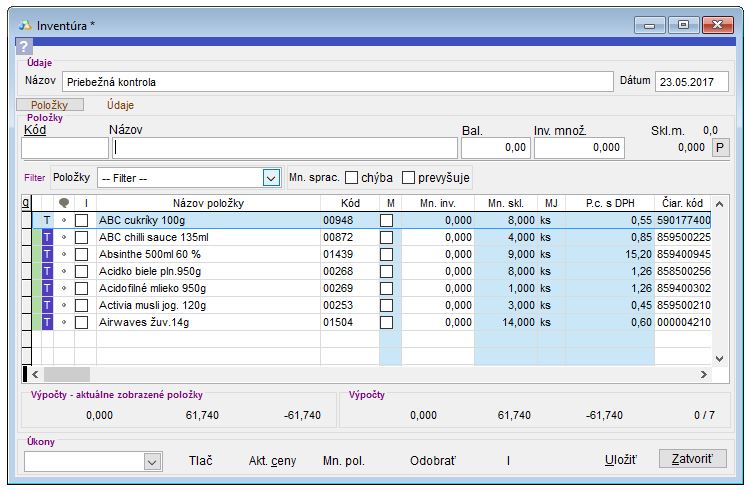Check the M box for ABC cukríky 100g
The image size is (751, 490).
(387, 220)
